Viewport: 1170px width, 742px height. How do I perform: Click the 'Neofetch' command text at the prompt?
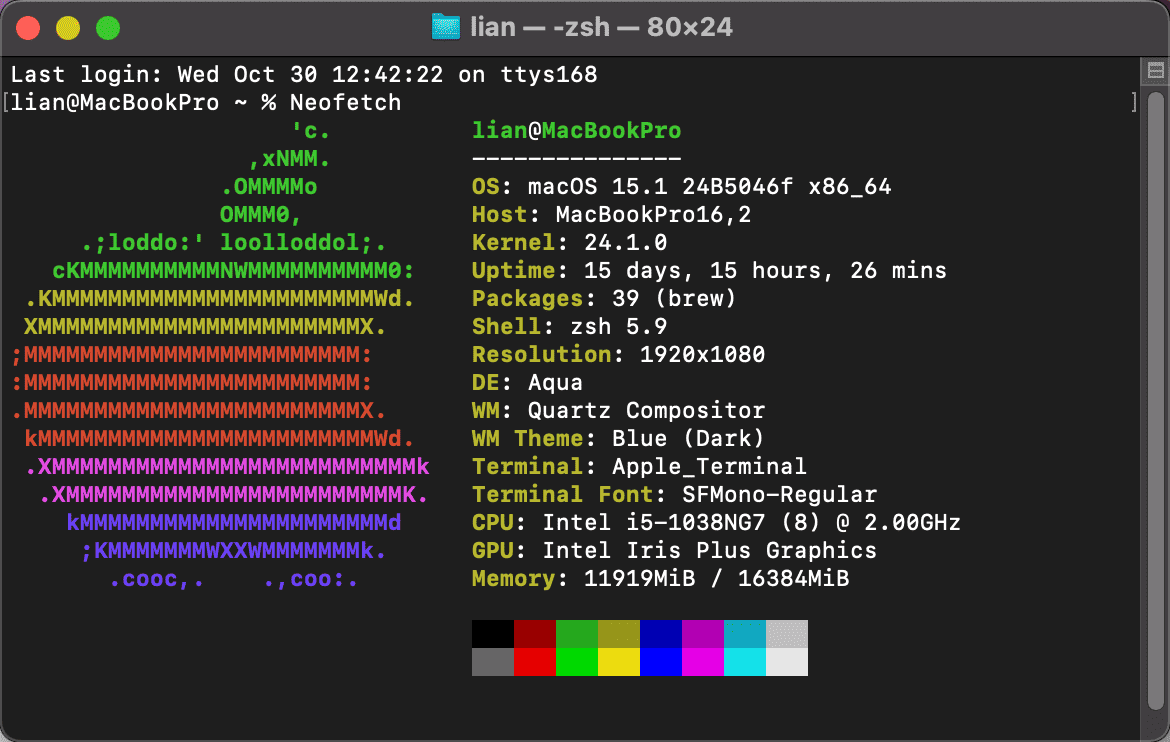pyautogui.click(x=345, y=102)
